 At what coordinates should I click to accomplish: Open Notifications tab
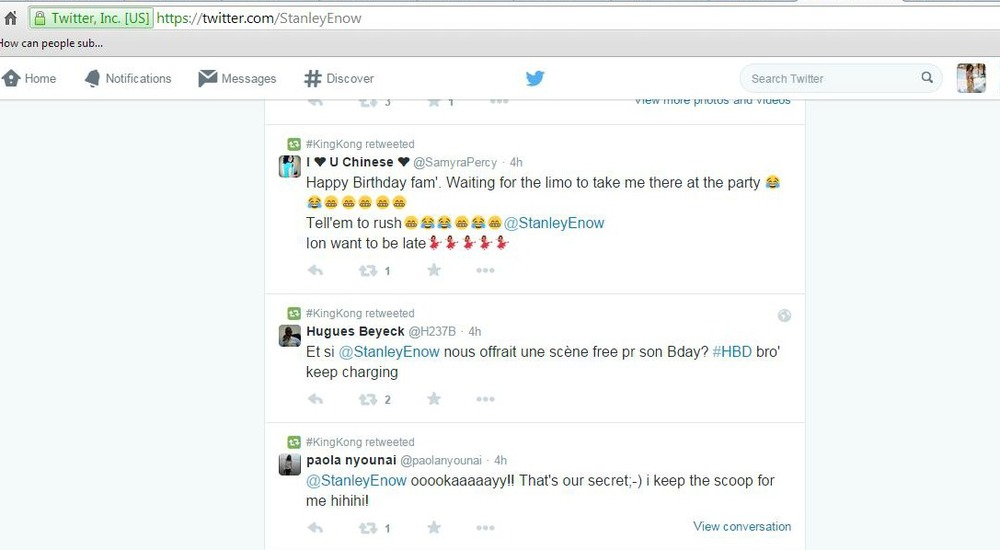(x=128, y=78)
